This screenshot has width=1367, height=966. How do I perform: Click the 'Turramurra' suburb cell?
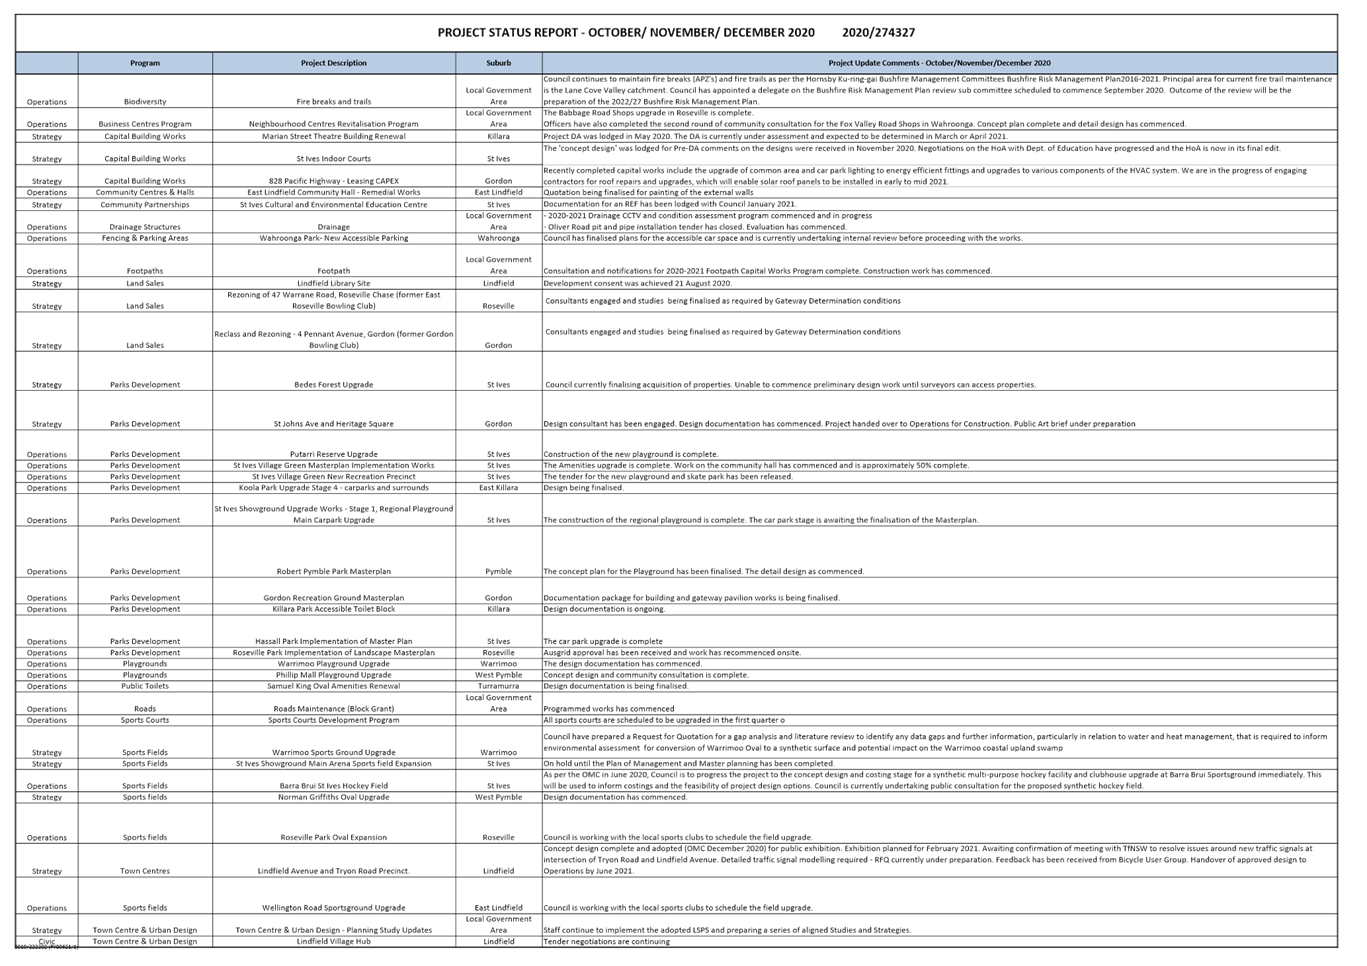pyautogui.click(x=498, y=686)
